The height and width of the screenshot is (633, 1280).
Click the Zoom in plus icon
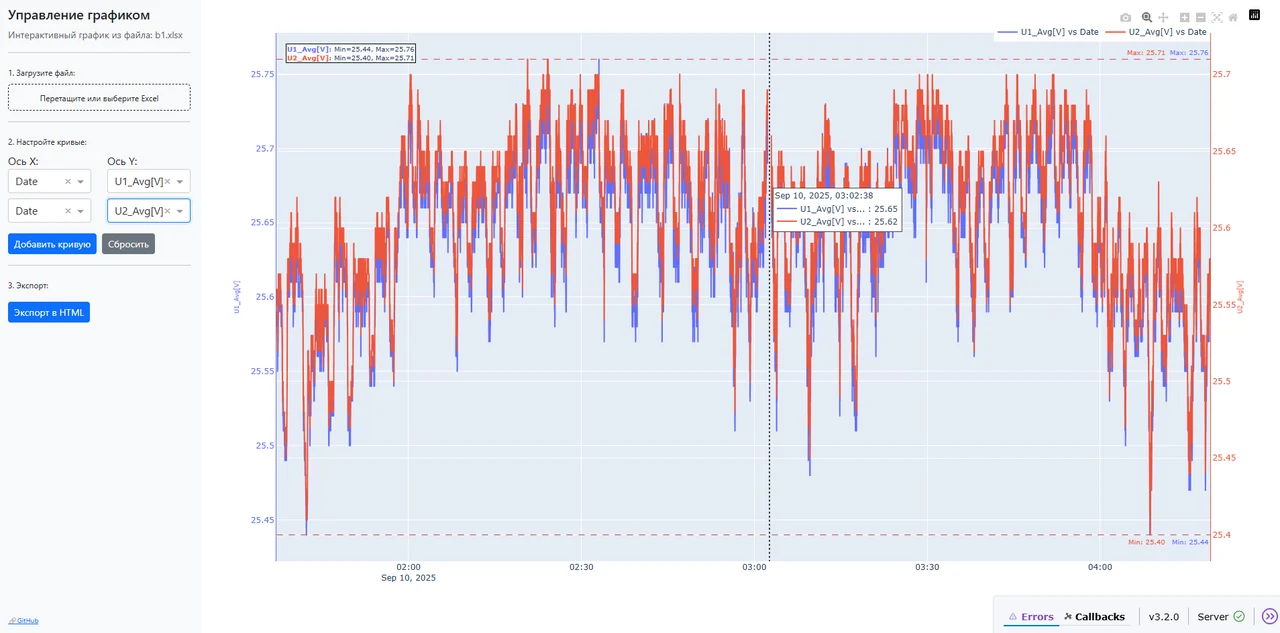(x=1184, y=17)
